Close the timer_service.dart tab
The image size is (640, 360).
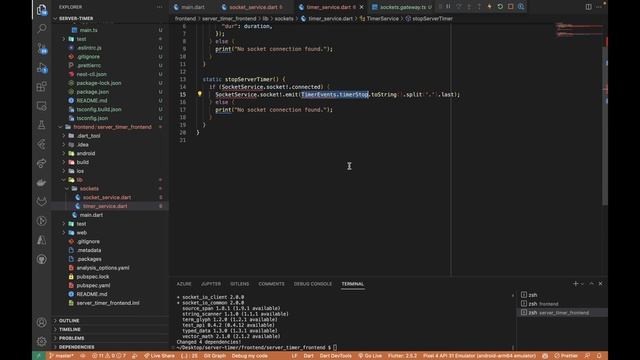pos(361,7)
